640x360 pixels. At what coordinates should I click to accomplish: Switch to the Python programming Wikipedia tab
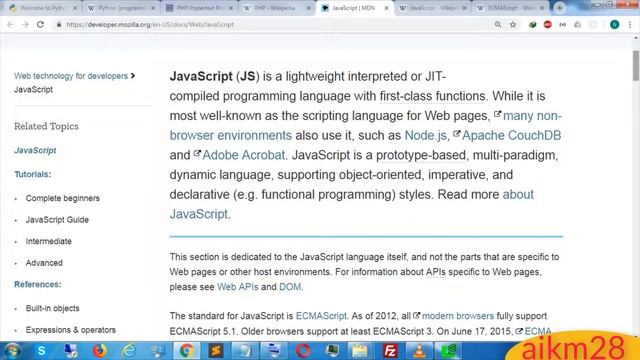point(122,8)
